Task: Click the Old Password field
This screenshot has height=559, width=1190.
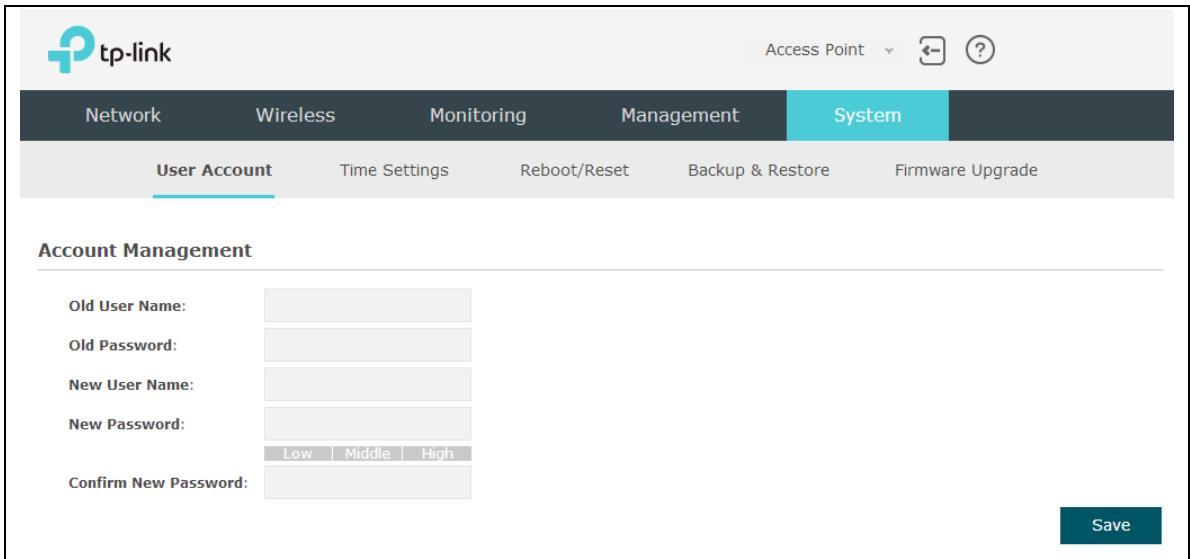Action: (x=367, y=345)
